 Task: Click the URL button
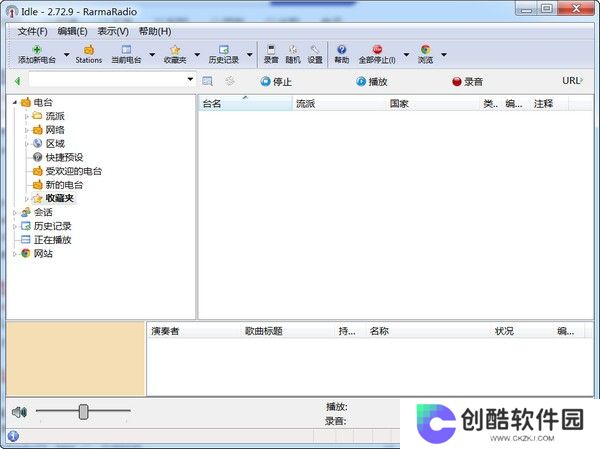pyautogui.click(x=572, y=81)
